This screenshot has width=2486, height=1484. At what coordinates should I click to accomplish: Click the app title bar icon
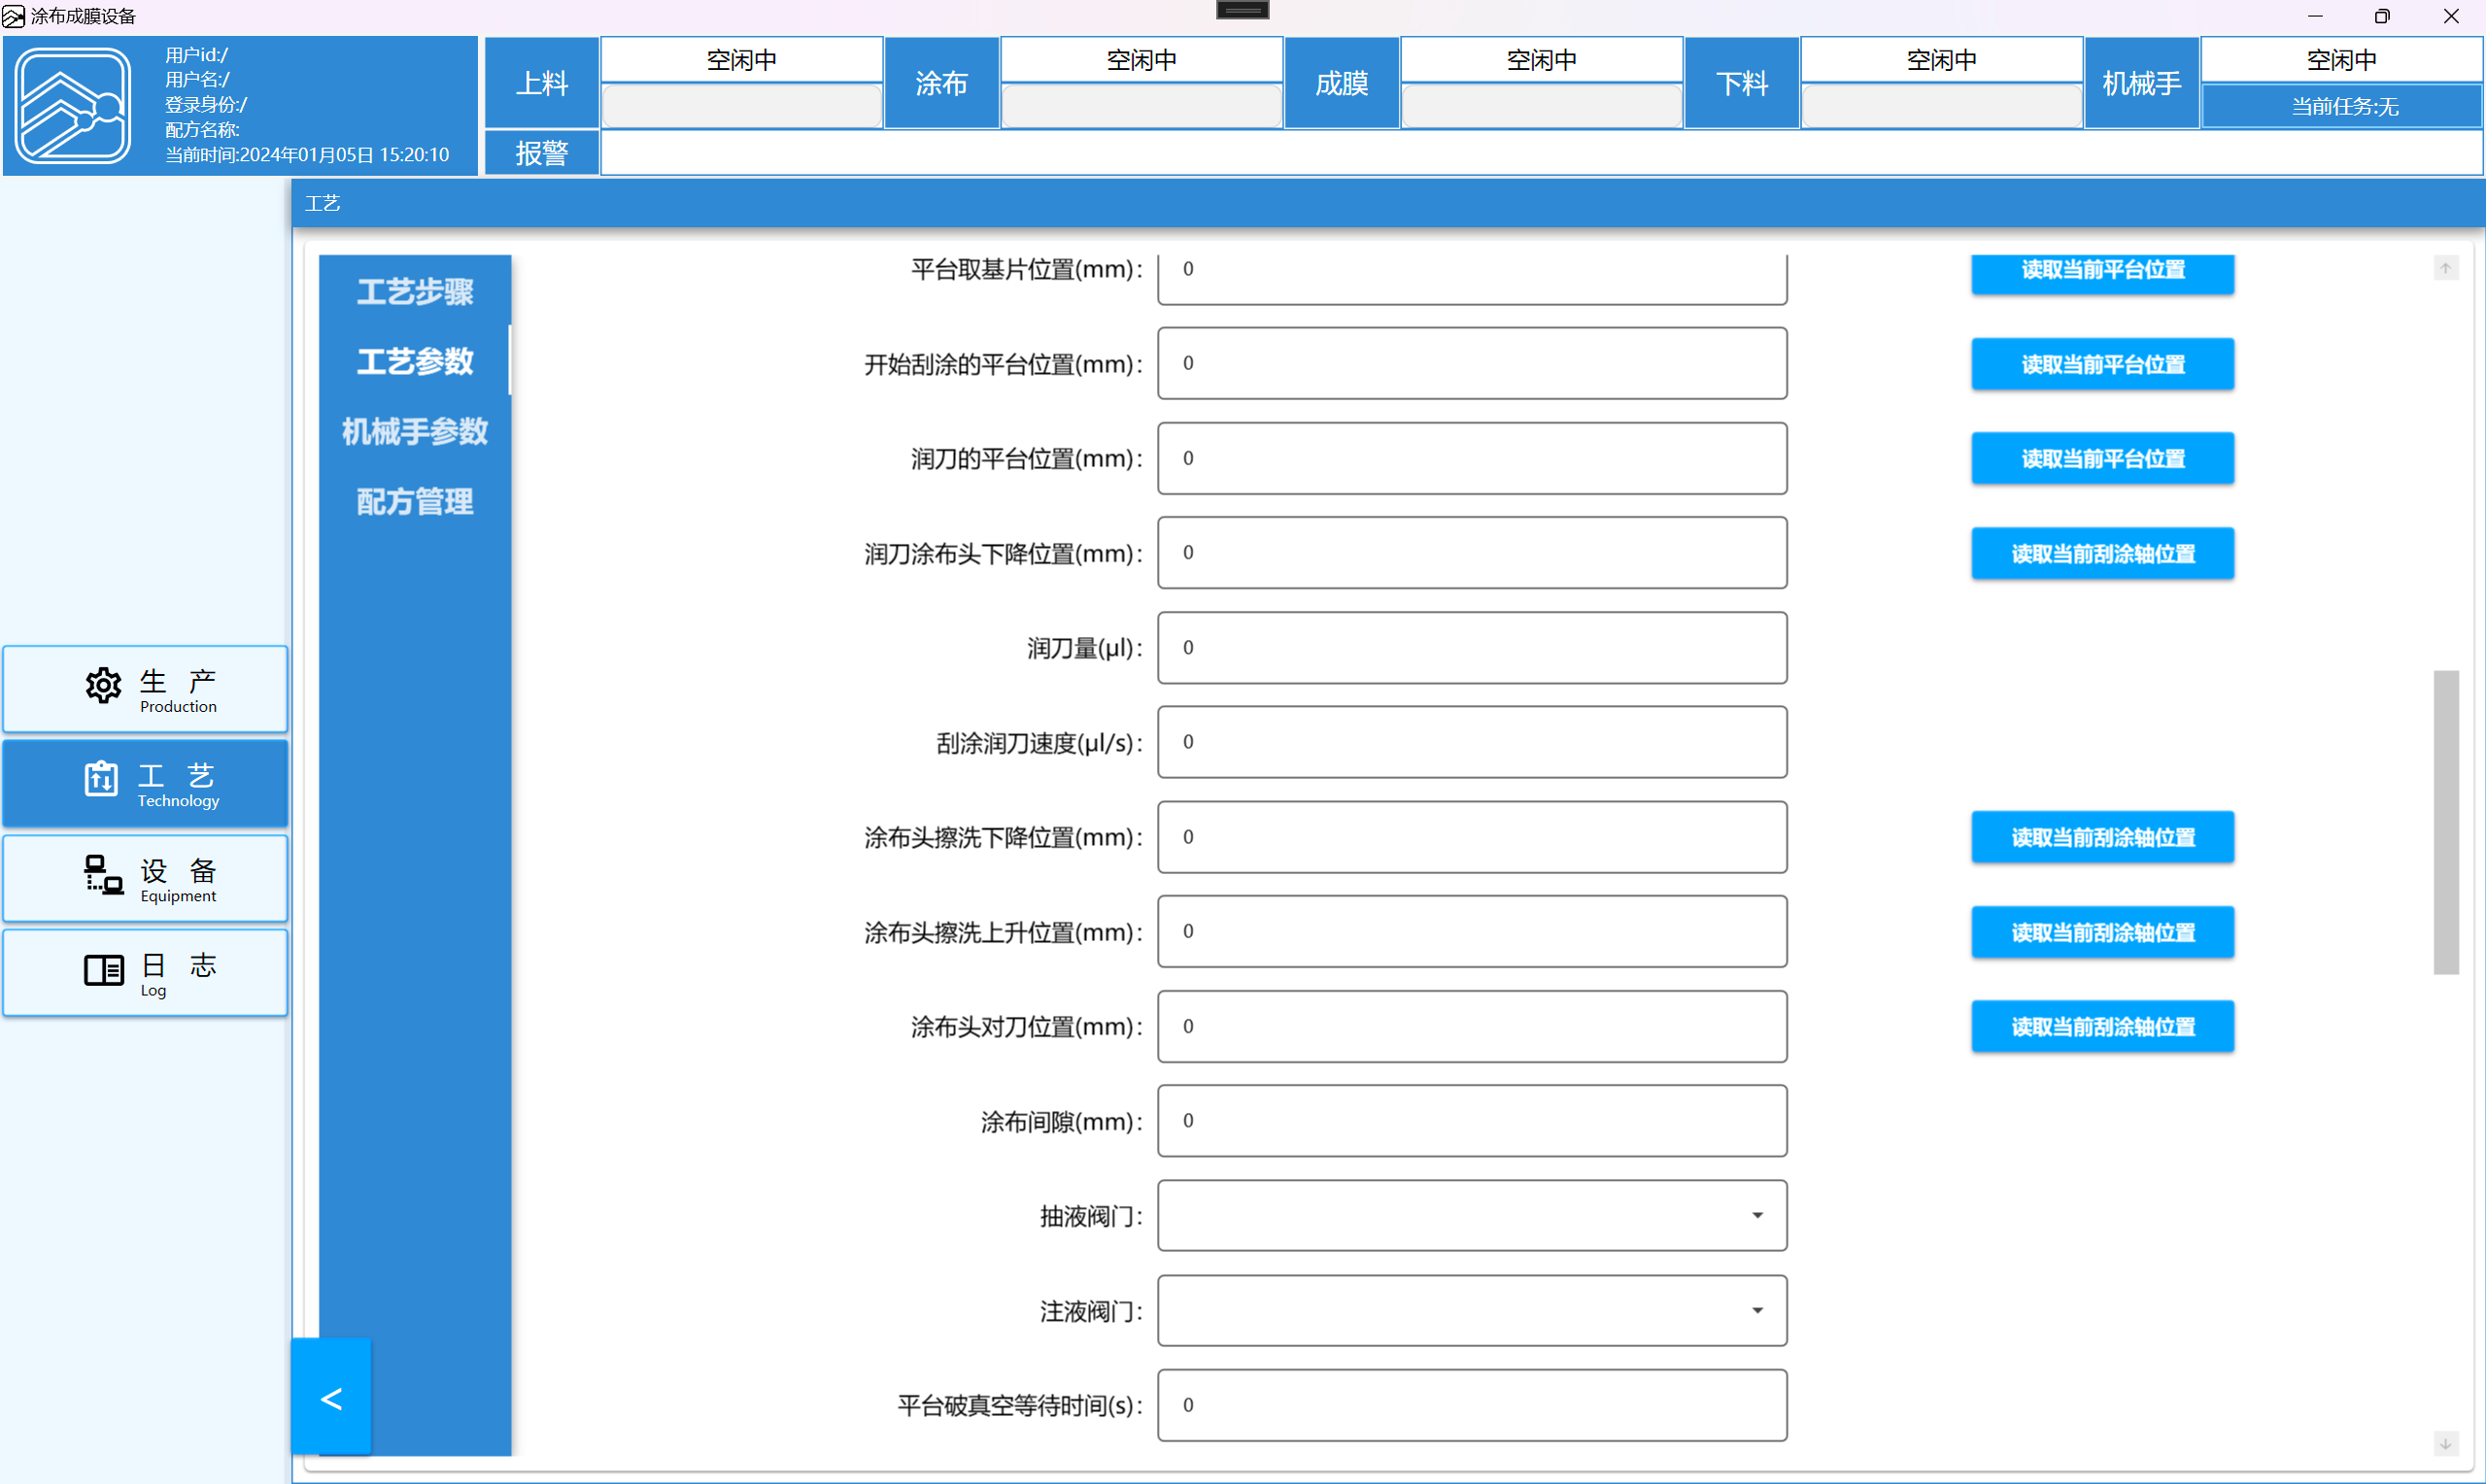coord(13,16)
